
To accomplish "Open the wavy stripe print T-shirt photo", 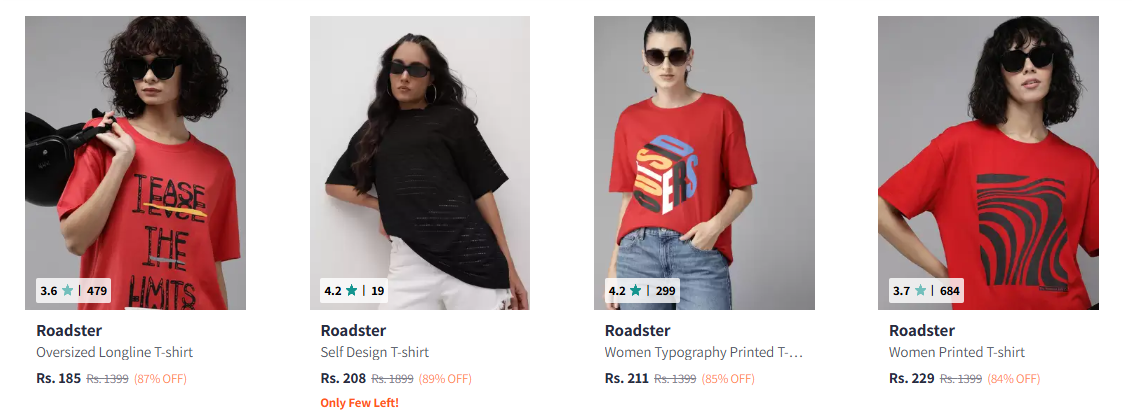I will tap(988, 163).
